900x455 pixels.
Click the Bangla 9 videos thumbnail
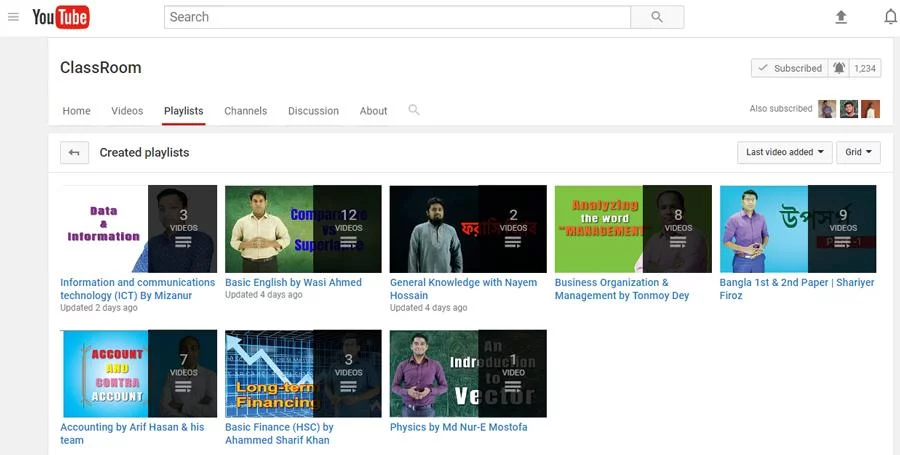(x=798, y=229)
